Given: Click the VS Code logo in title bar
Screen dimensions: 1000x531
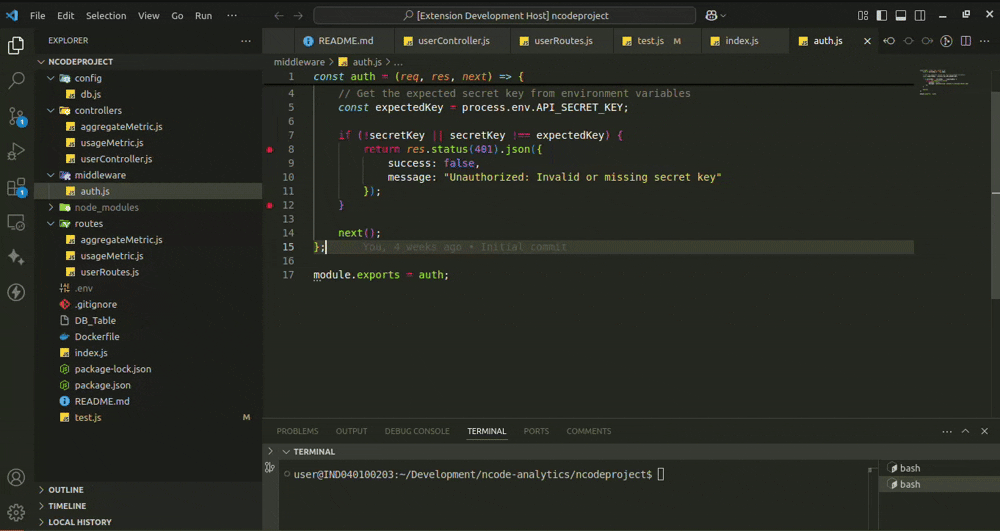Looking at the screenshot, I should (12, 15).
